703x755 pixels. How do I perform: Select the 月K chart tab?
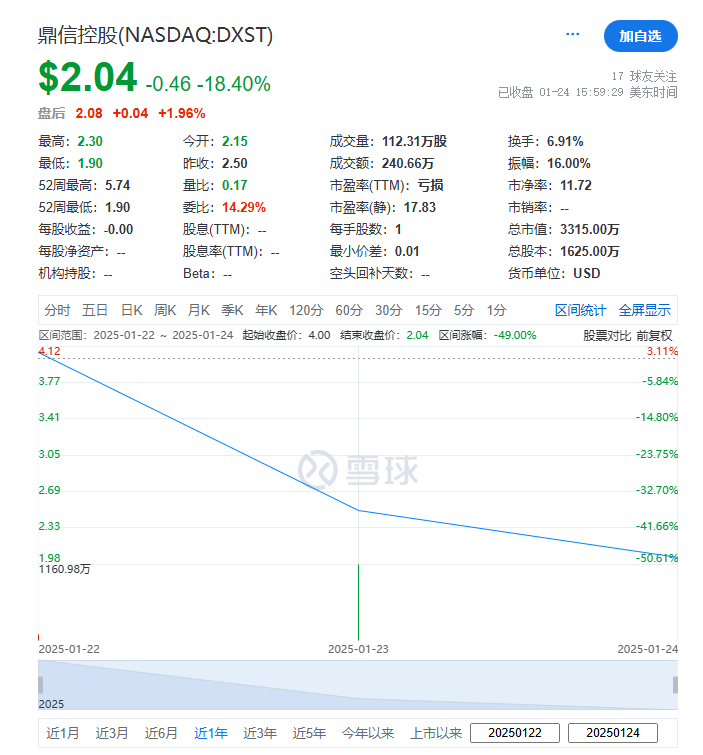click(199, 310)
